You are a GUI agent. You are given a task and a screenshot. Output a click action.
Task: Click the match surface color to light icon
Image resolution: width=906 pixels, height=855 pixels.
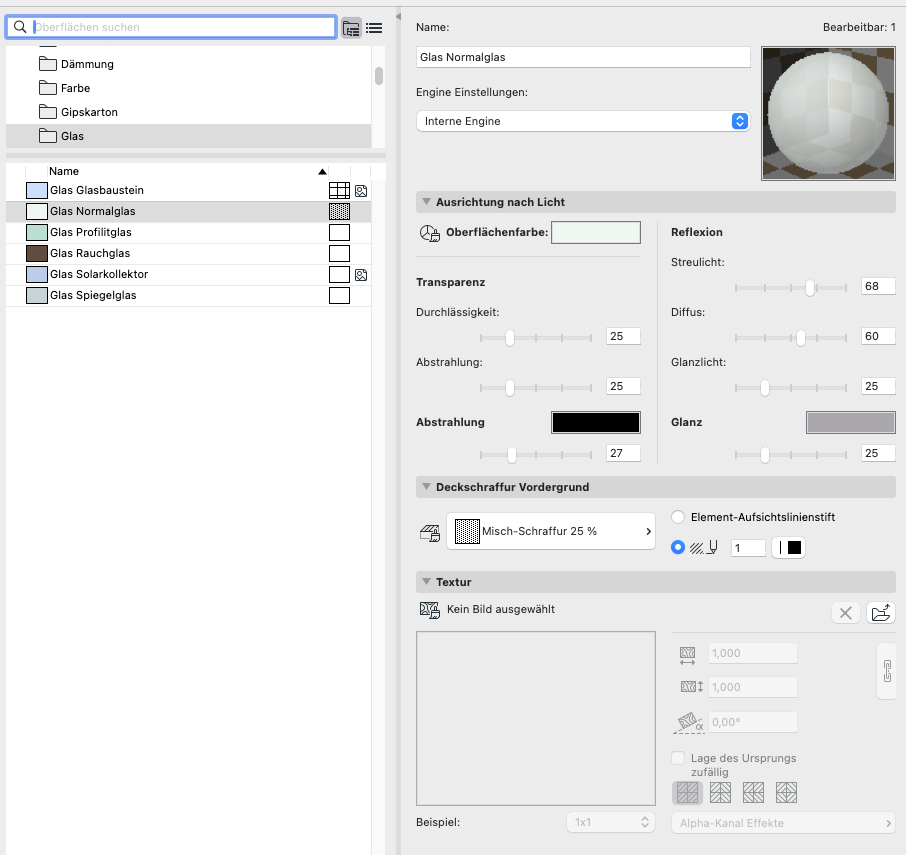point(430,233)
